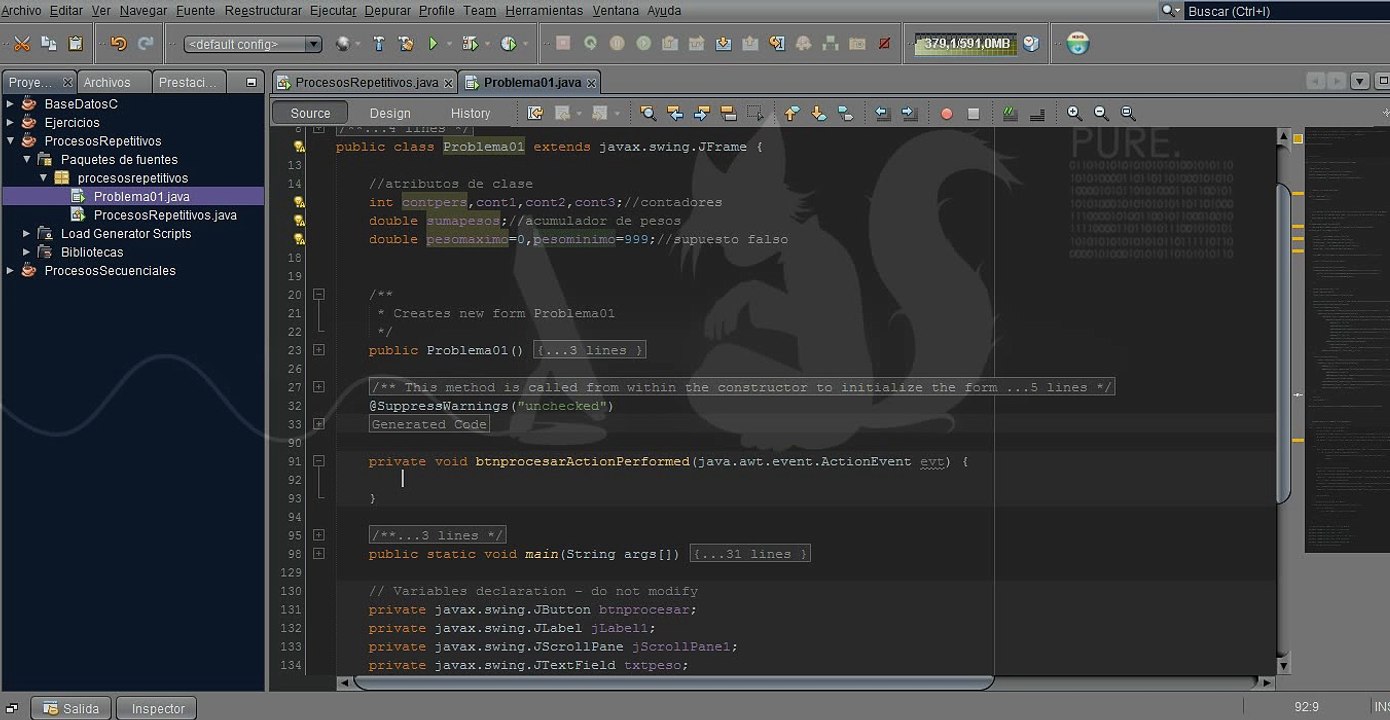Expand the Ejercicios project node
The width and height of the screenshot is (1390, 720).
click(x=10, y=122)
